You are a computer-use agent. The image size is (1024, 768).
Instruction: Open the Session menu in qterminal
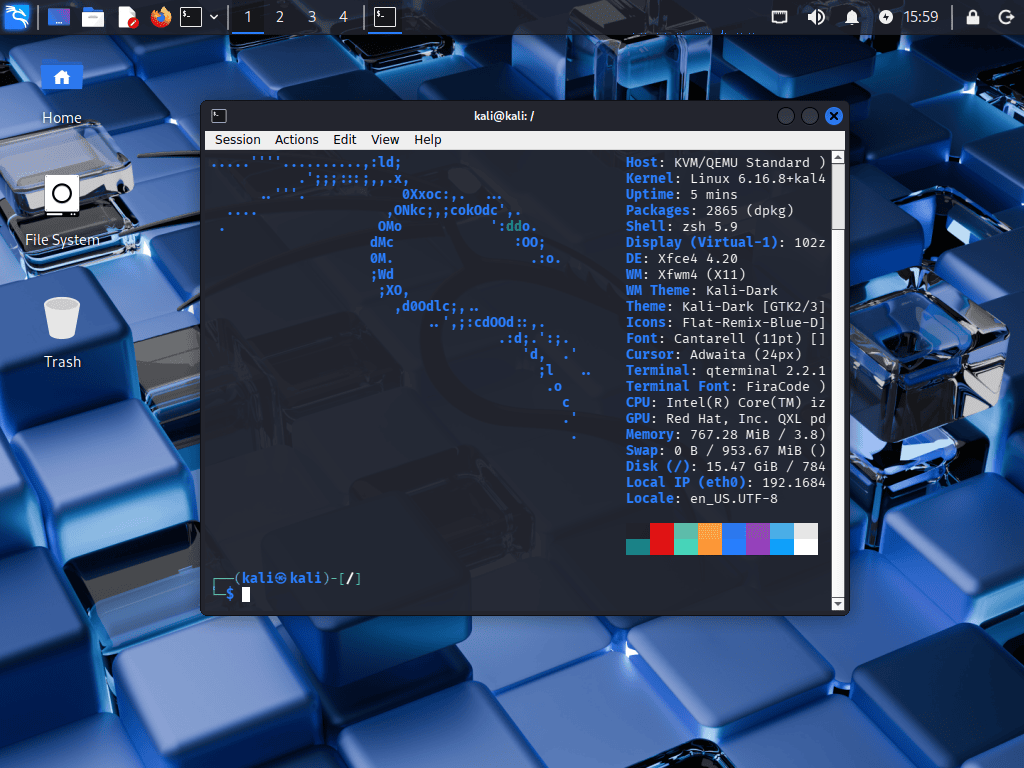coord(237,139)
